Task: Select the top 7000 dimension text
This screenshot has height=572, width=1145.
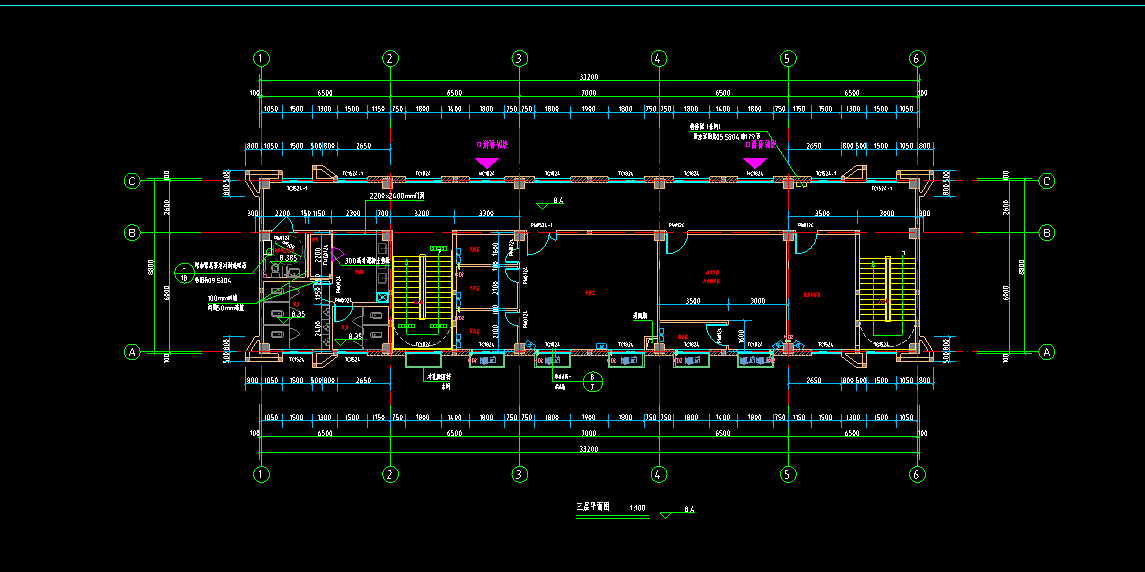Action: (x=588, y=92)
